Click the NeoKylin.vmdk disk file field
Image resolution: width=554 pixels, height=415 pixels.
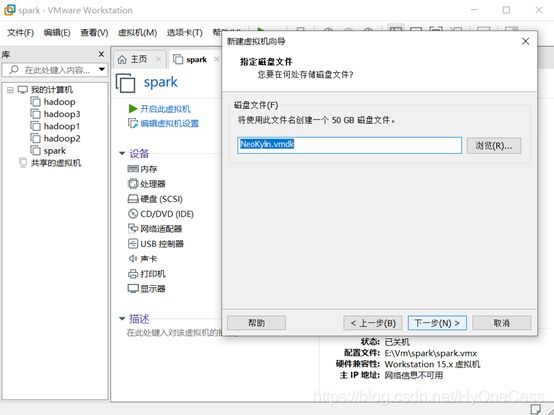pyautogui.click(x=349, y=145)
